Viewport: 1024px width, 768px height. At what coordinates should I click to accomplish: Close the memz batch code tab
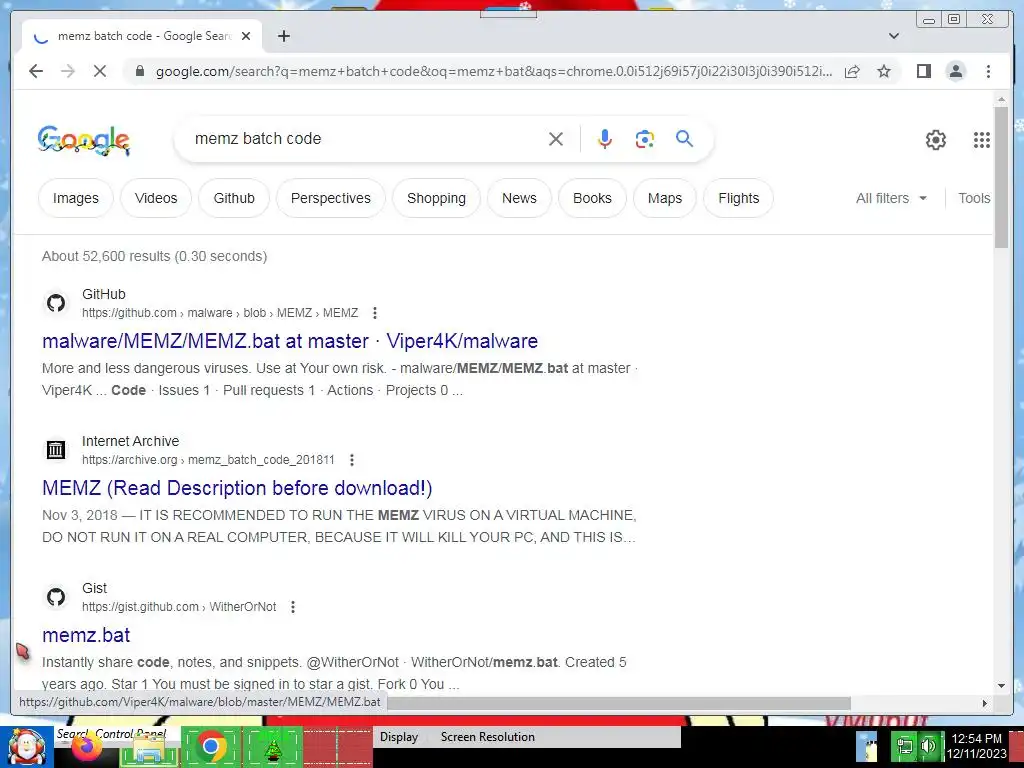(246, 36)
